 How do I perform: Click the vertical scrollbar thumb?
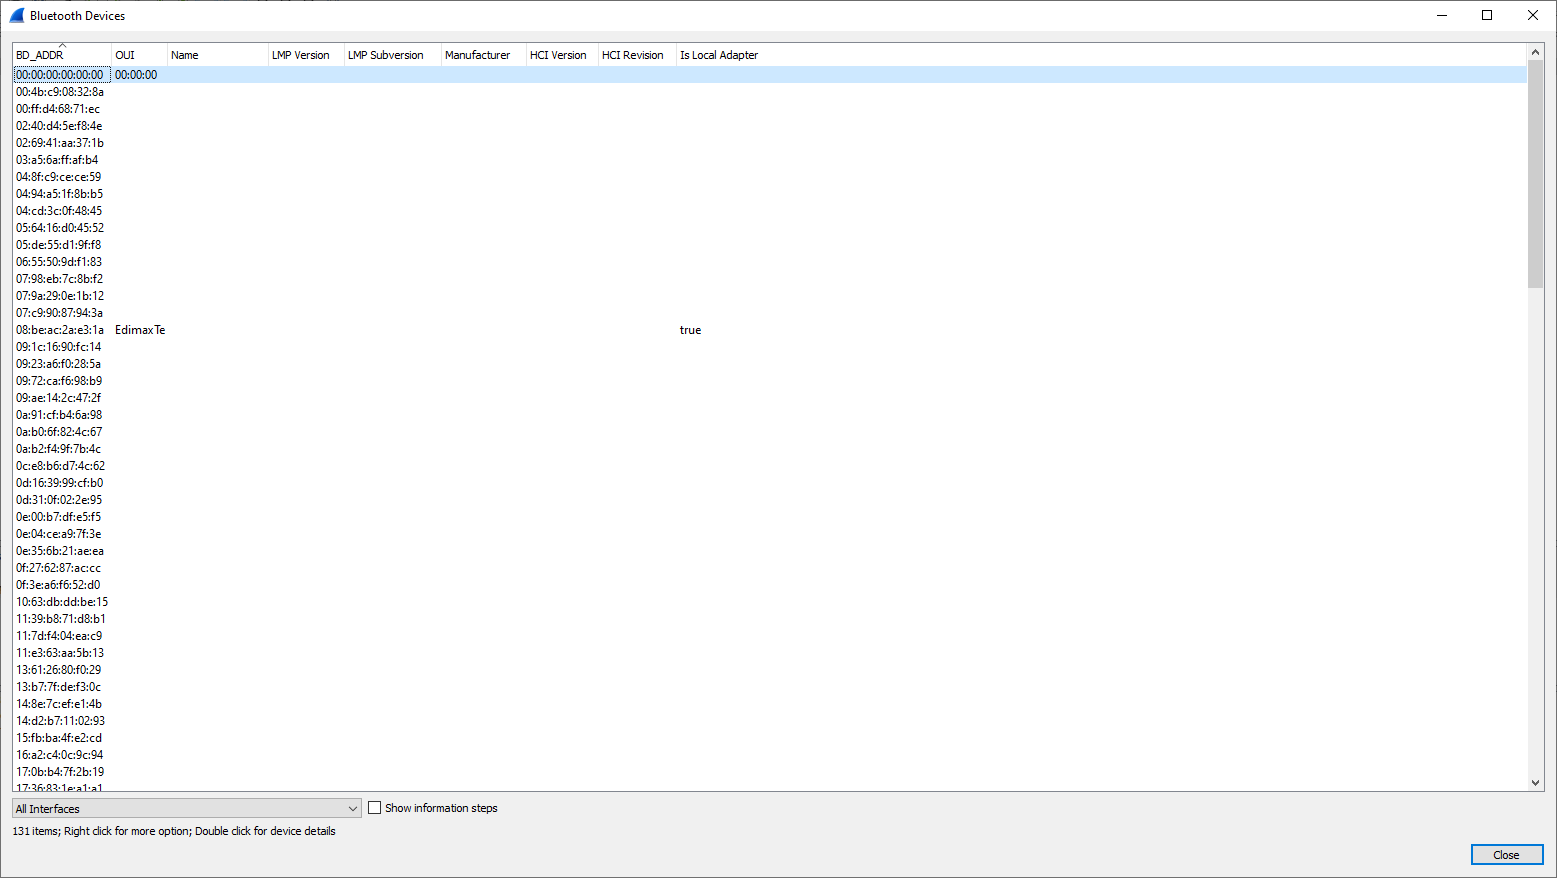(x=1536, y=174)
